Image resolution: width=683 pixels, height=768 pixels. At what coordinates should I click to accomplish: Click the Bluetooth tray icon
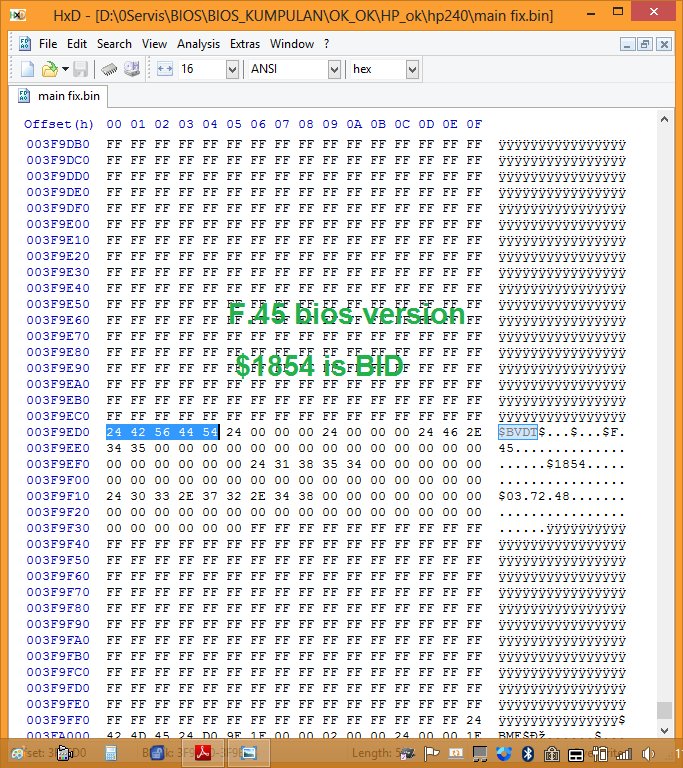(x=528, y=753)
